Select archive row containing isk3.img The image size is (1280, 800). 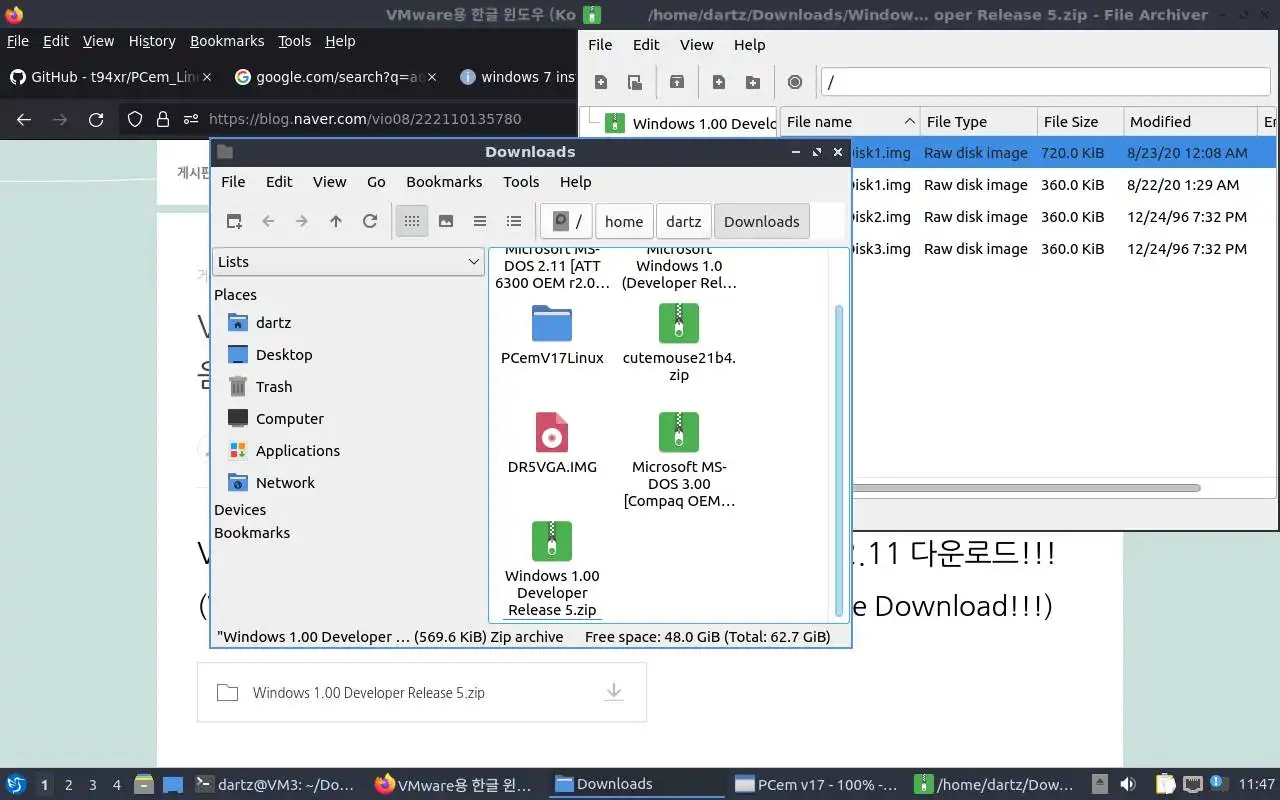[x=1065, y=248]
